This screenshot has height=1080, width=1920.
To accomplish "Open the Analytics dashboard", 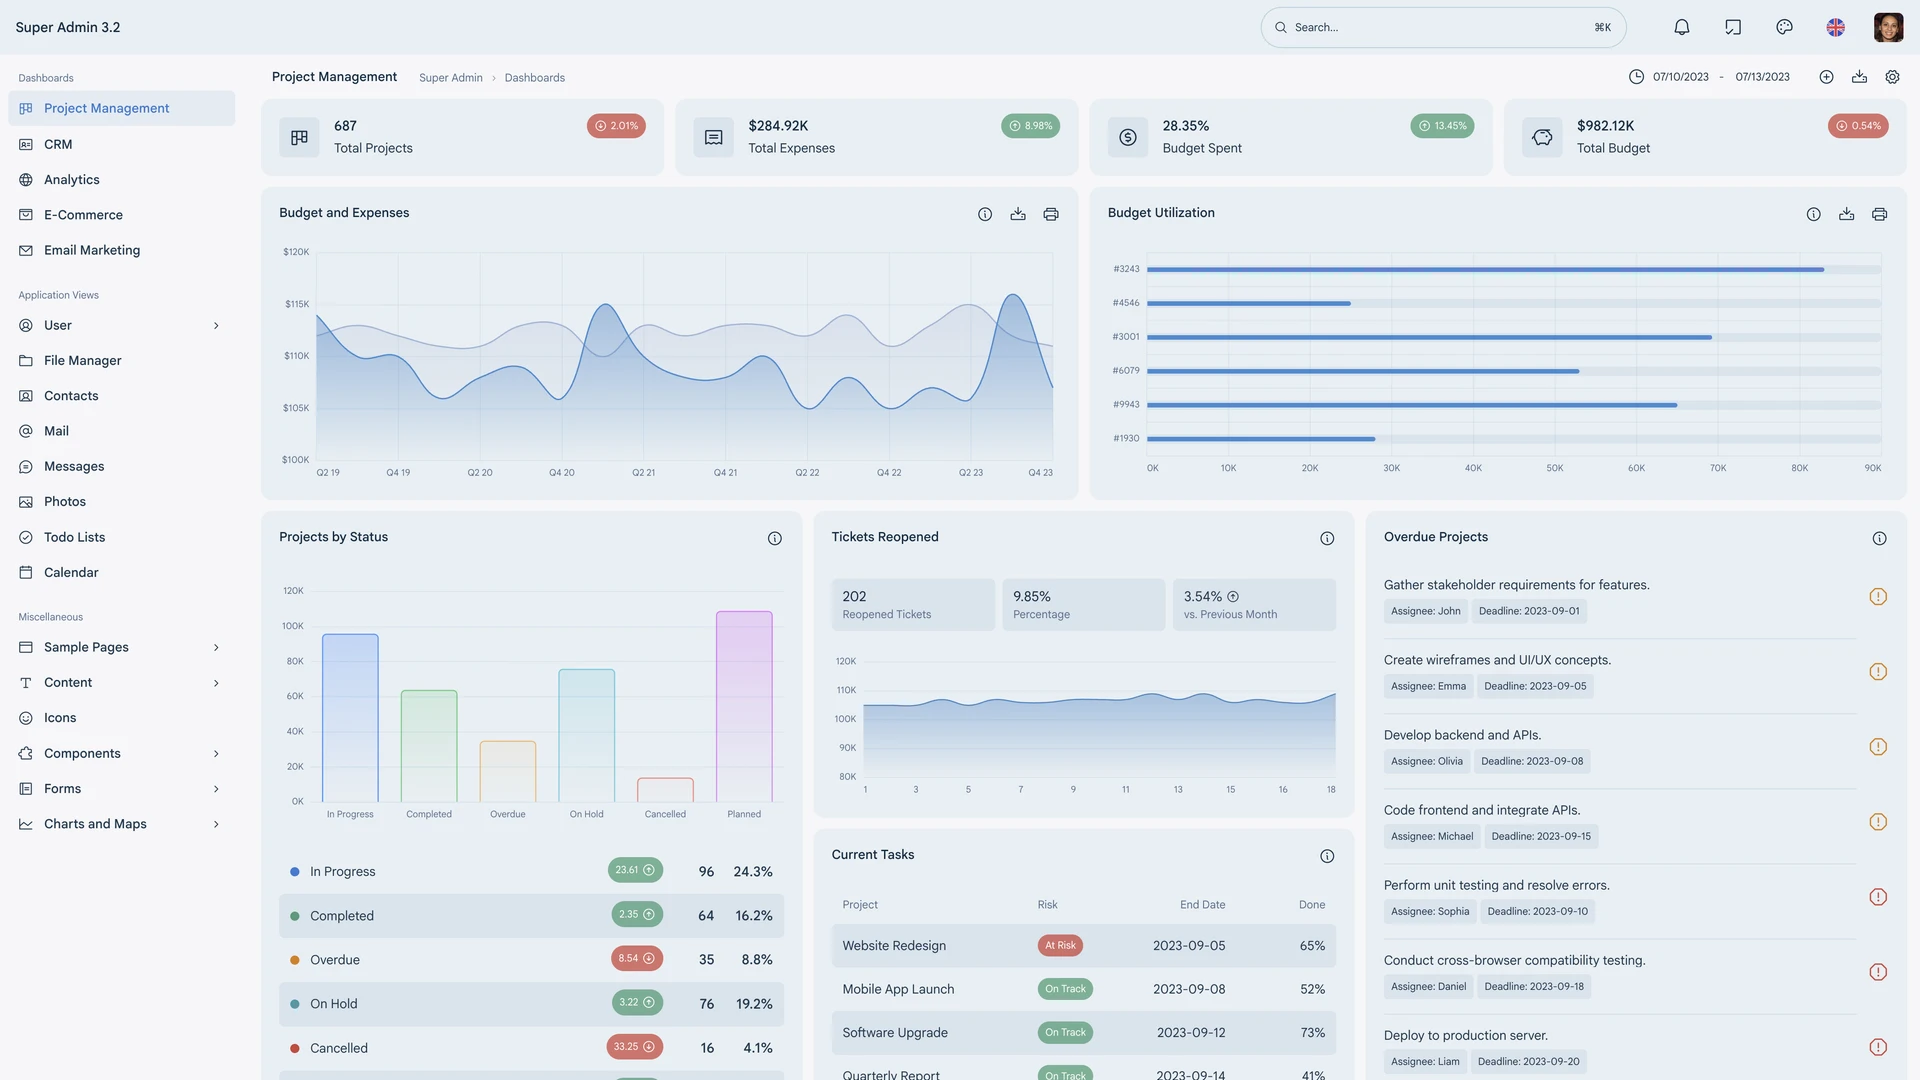I will 121,180.
